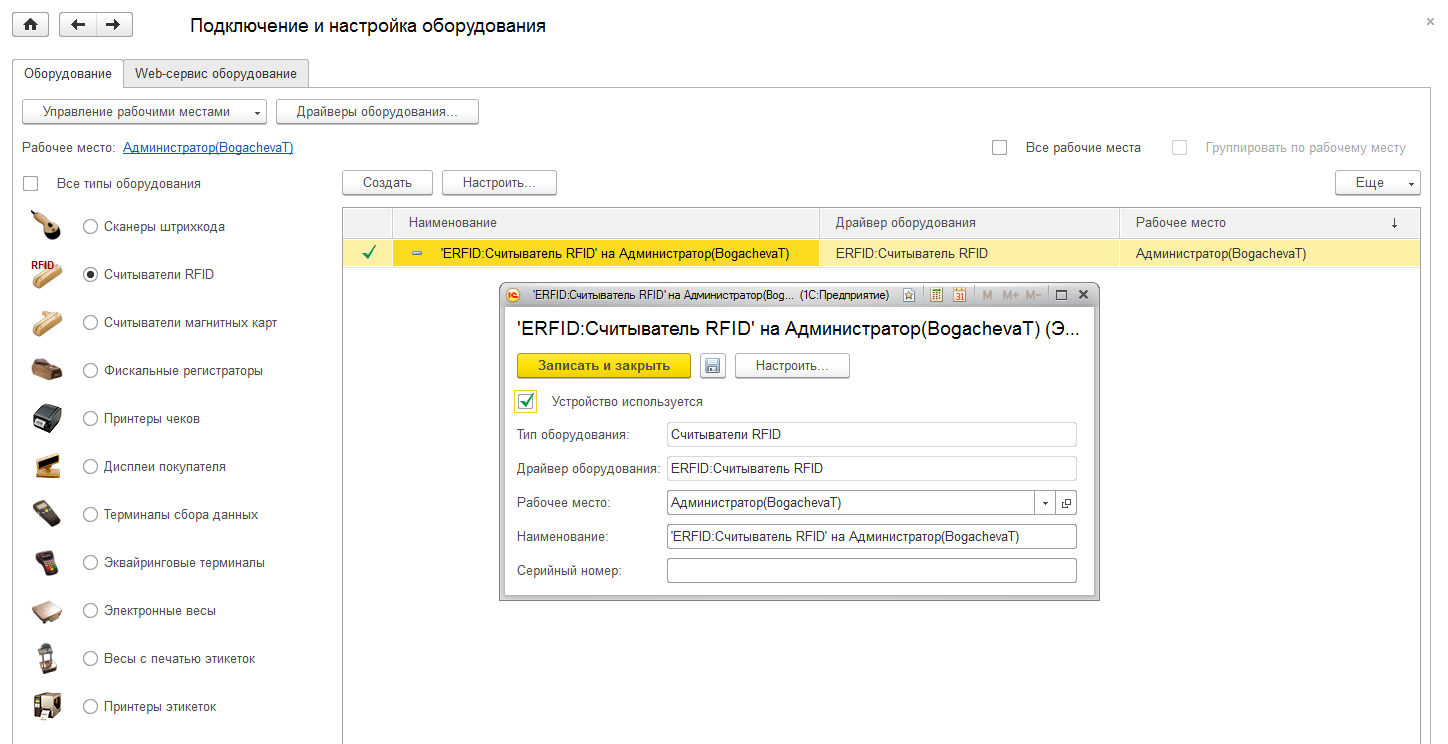Click the electronic scales device icon
The image size is (1448, 744).
46,610
